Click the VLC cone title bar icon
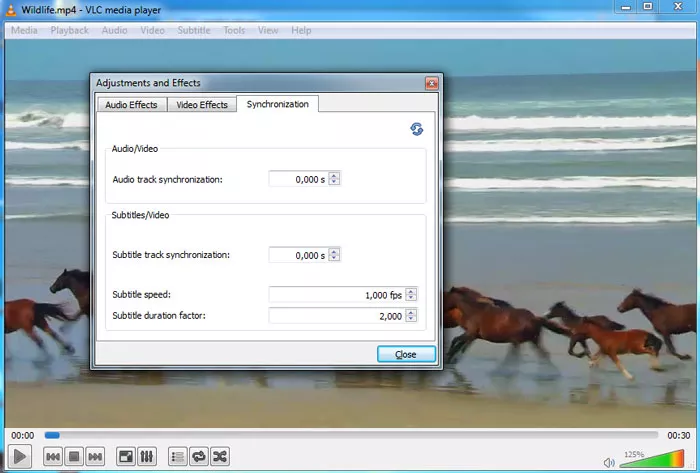700x473 pixels. [11, 9]
